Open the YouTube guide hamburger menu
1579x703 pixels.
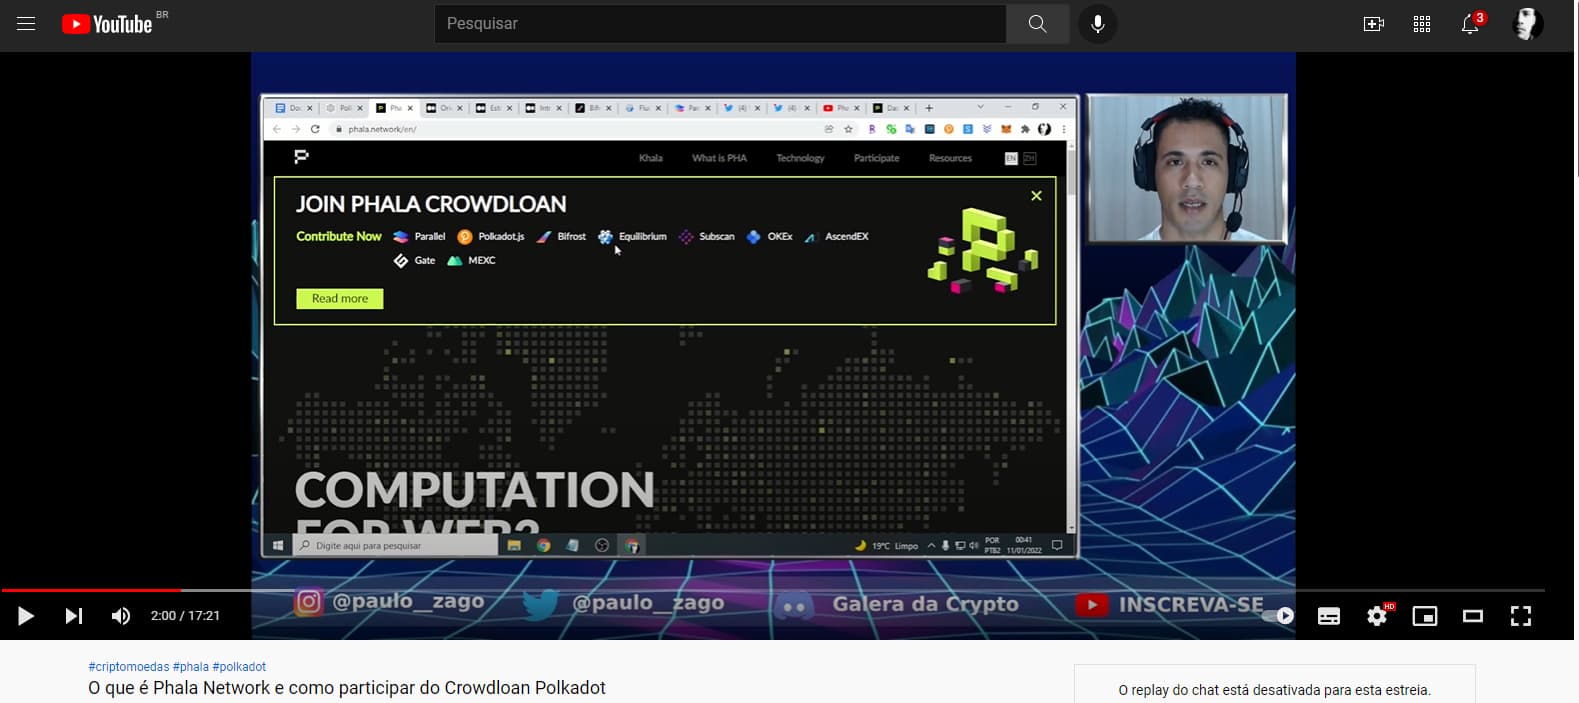coord(26,23)
